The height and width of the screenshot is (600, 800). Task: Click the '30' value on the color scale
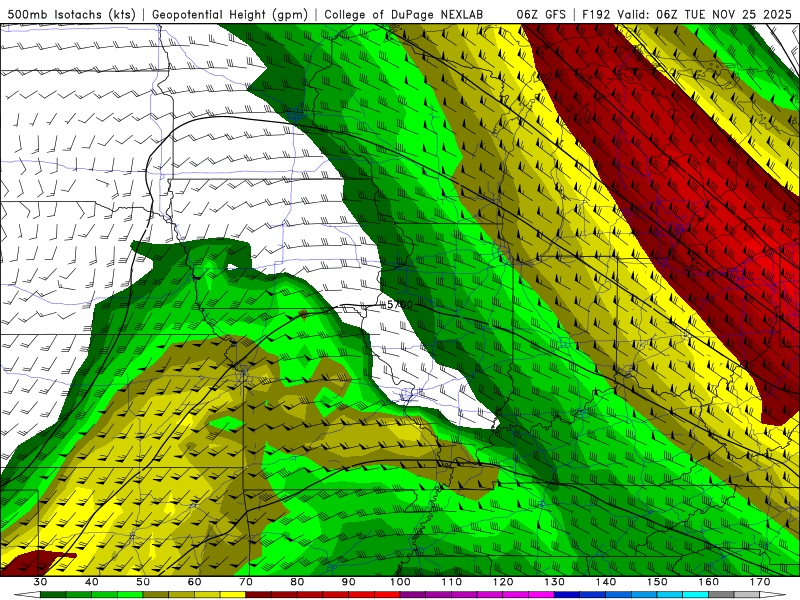pyautogui.click(x=40, y=582)
